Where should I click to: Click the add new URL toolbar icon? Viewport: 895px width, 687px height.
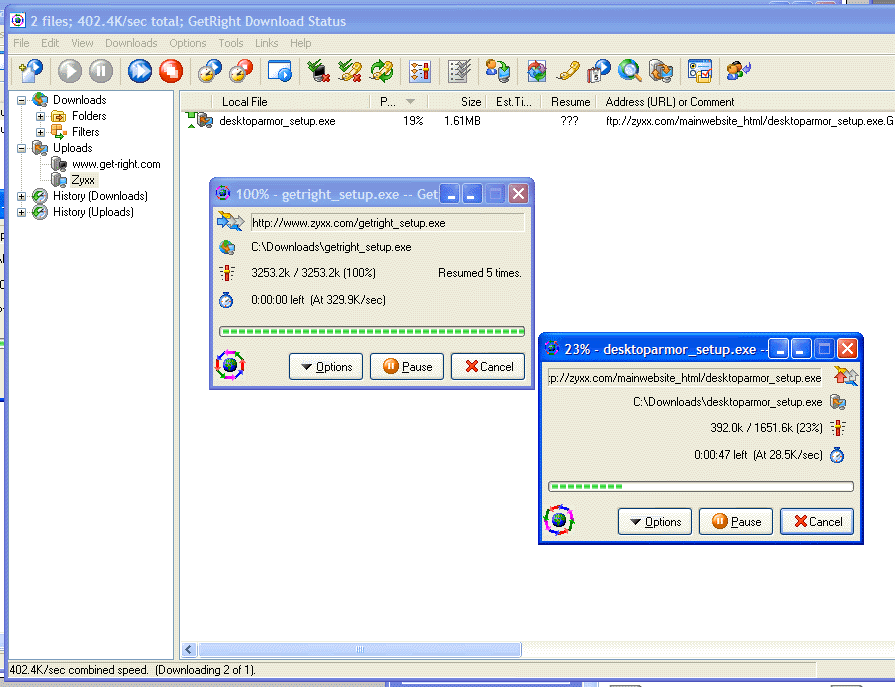point(31,71)
